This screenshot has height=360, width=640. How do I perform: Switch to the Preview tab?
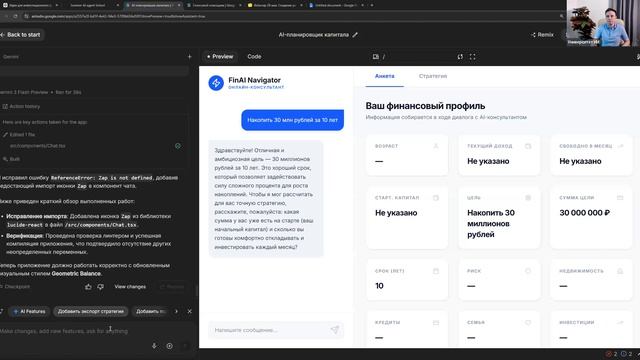pos(220,57)
